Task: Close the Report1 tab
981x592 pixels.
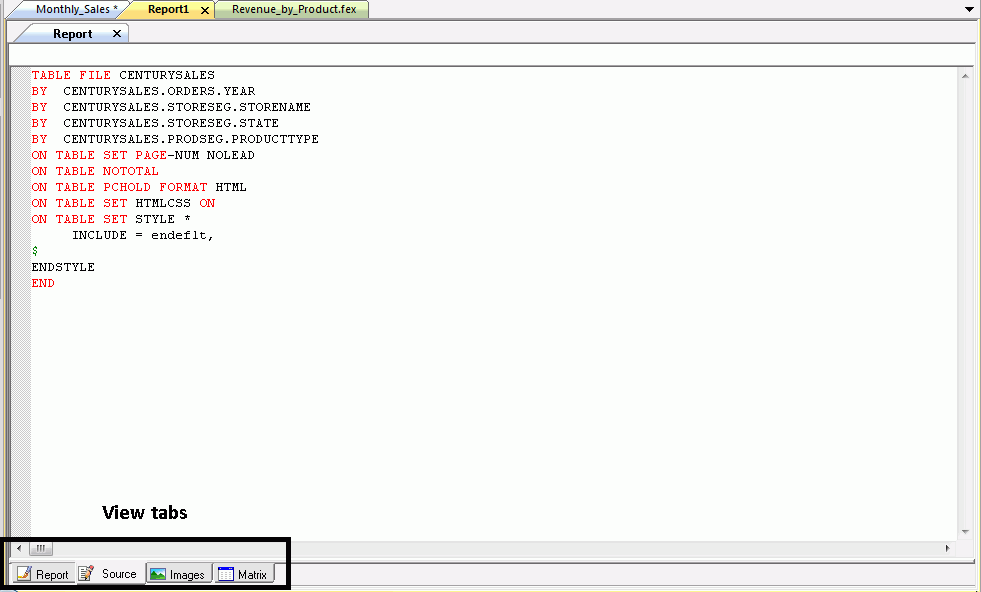Action: coord(205,10)
